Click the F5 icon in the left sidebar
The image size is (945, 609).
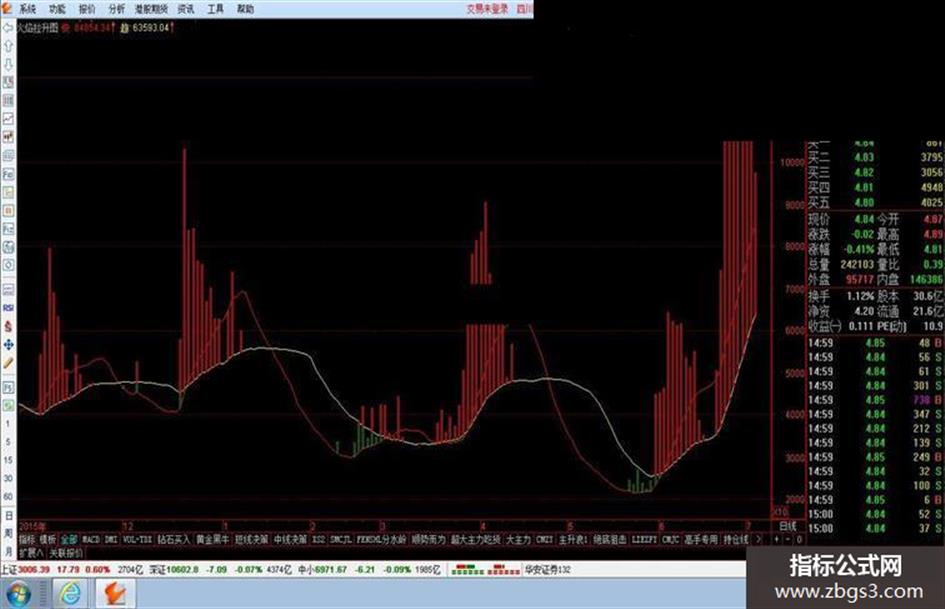click(8, 387)
